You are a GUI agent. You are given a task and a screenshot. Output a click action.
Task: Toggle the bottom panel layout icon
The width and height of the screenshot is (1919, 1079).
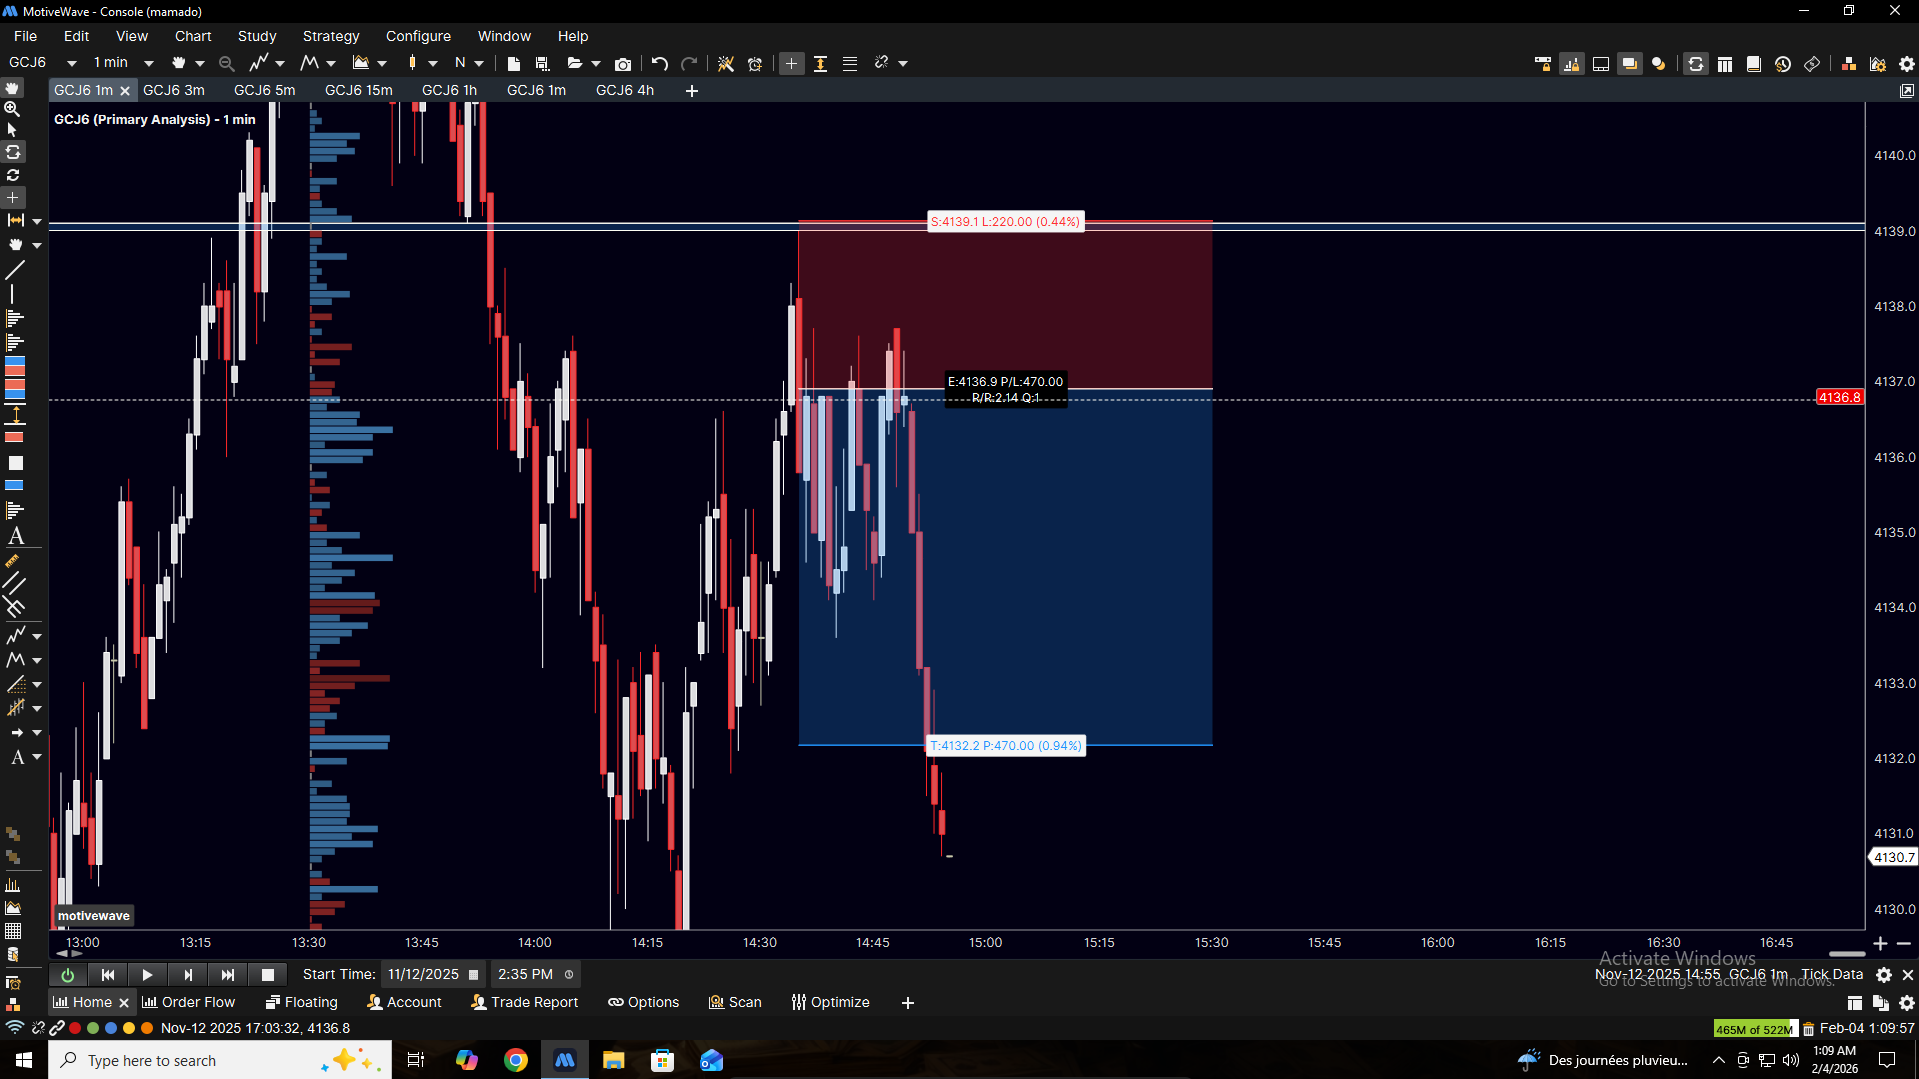tap(1601, 64)
